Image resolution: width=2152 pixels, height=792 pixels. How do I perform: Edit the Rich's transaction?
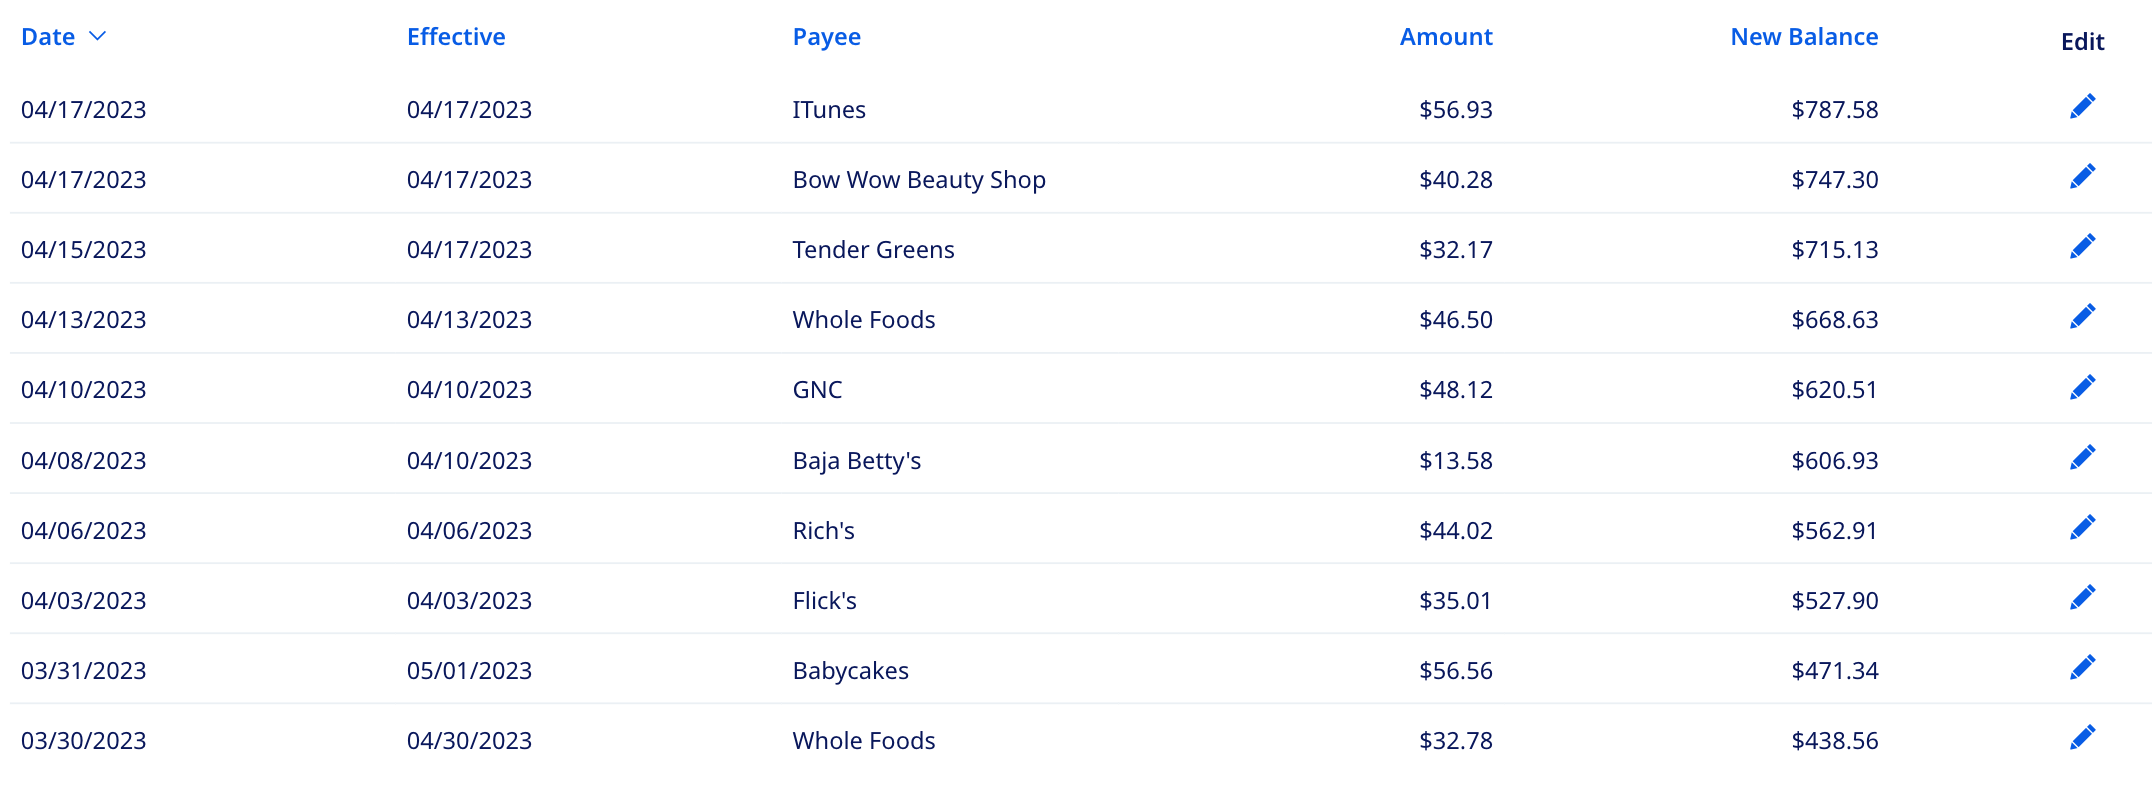click(2081, 526)
